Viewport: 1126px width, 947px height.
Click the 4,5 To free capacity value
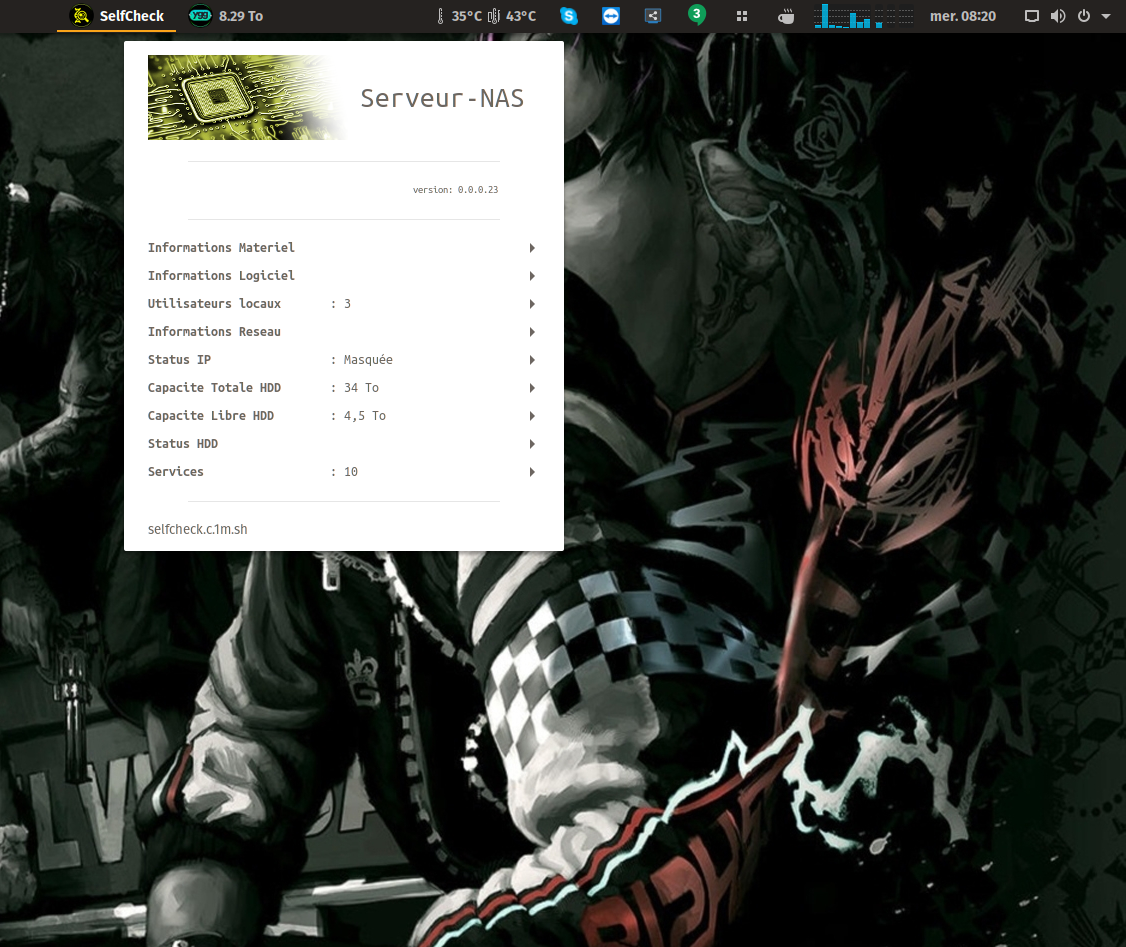click(x=365, y=416)
